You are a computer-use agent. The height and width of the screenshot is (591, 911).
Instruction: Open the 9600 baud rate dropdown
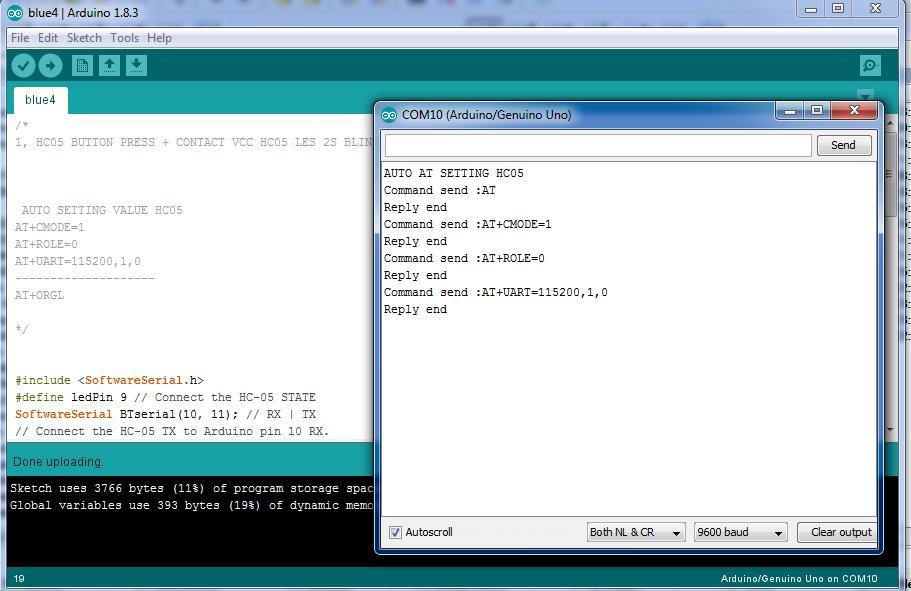pyautogui.click(x=740, y=532)
